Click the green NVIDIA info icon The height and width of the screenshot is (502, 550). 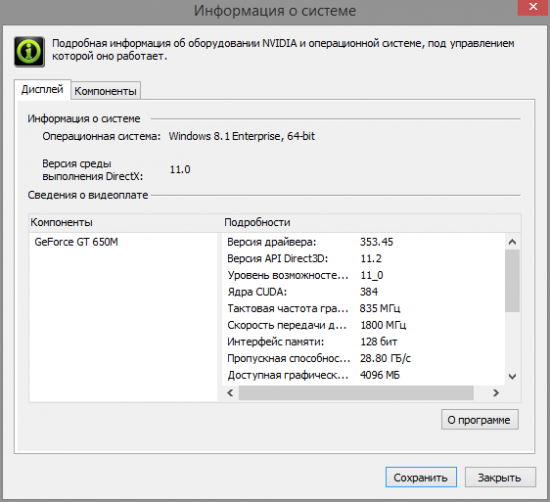pos(29,52)
